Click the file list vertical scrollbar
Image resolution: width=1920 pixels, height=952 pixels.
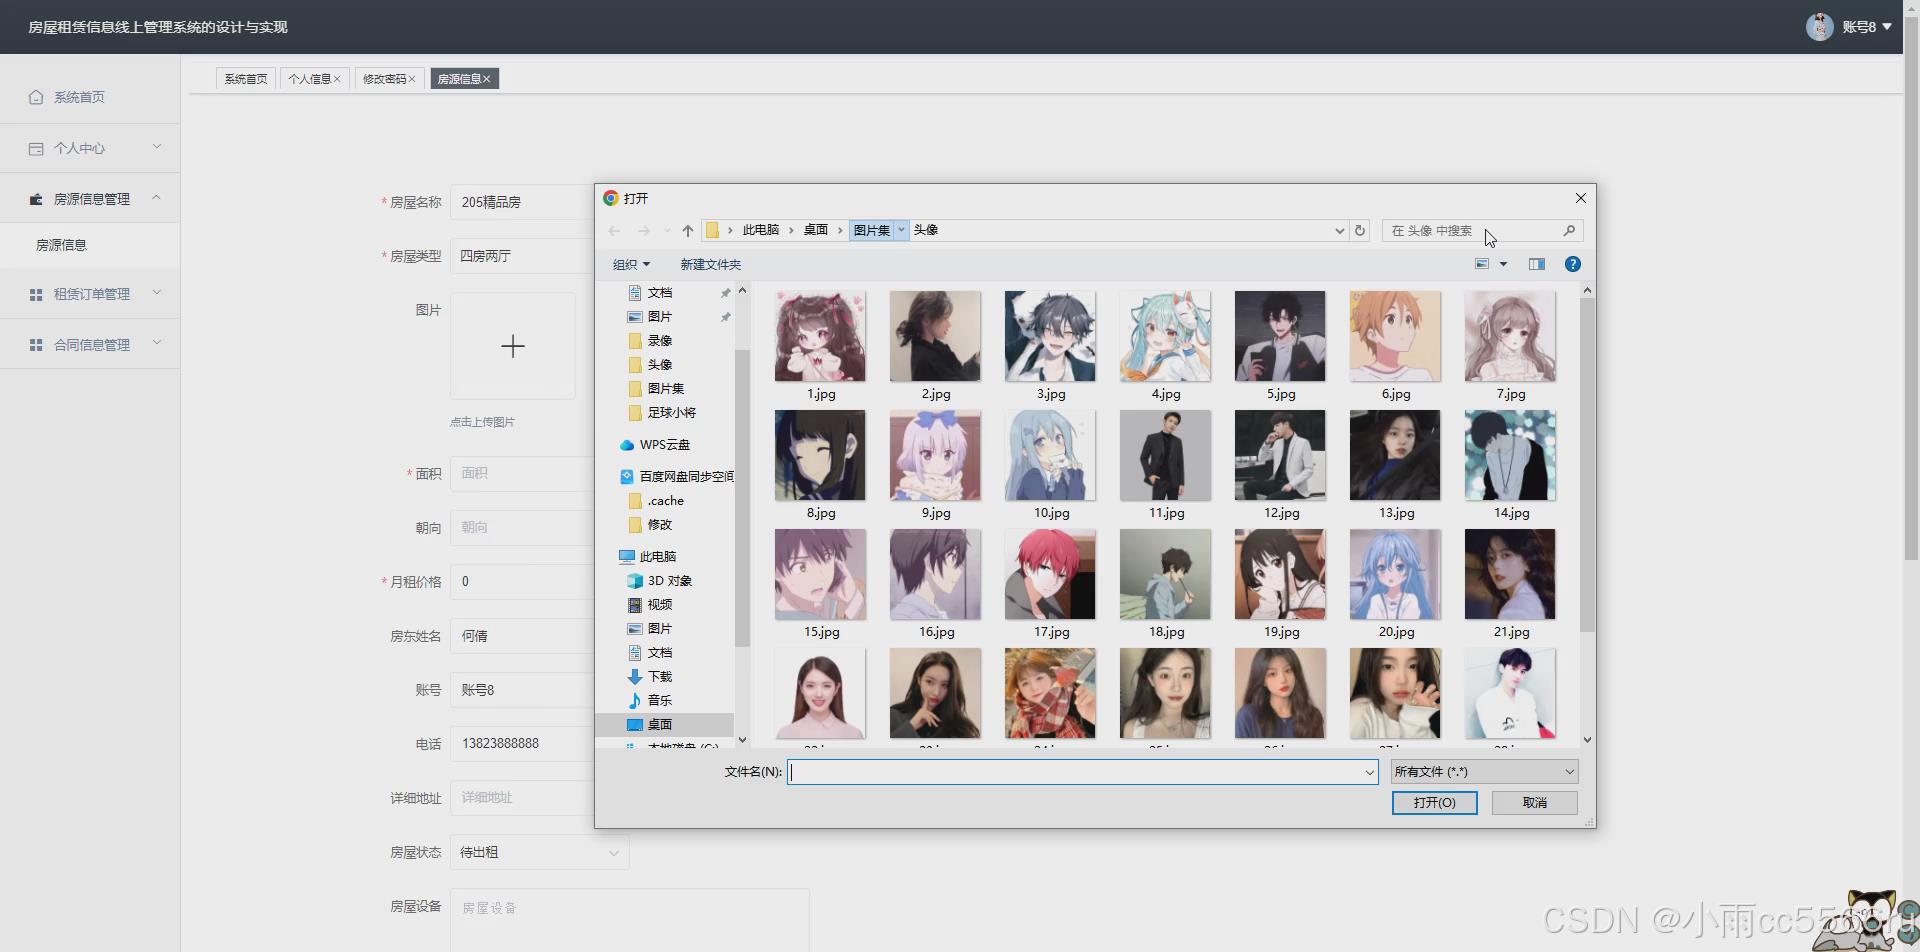pos(1587,465)
